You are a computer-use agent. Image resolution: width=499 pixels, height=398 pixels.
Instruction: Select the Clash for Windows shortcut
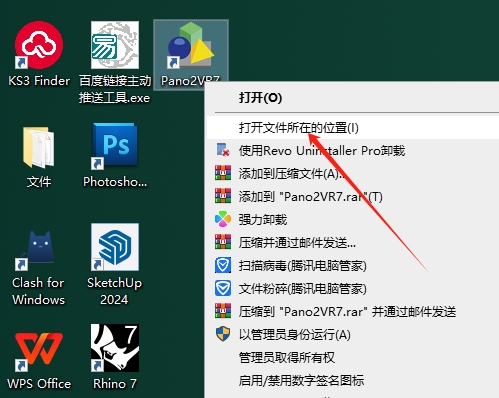pyautogui.click(x=39, y=267)
